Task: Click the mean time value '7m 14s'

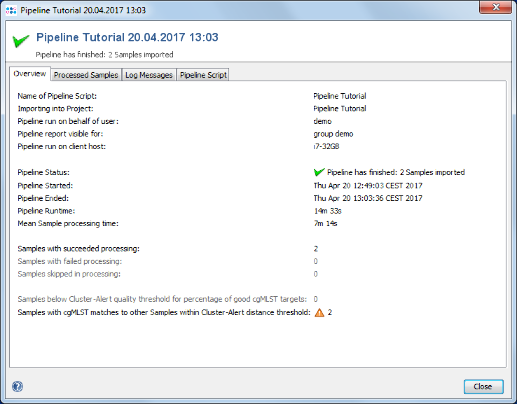Action: coord(326,223)
